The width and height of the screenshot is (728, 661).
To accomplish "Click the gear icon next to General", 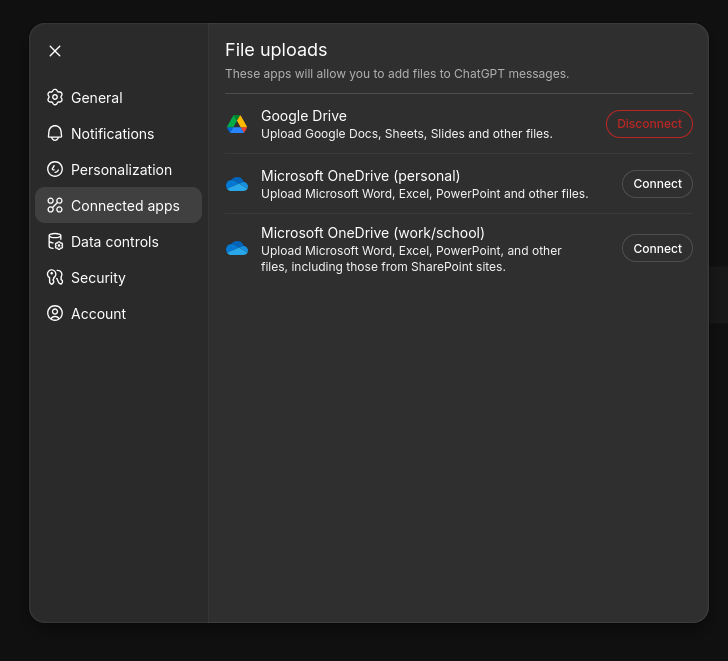I will point(55,97).
